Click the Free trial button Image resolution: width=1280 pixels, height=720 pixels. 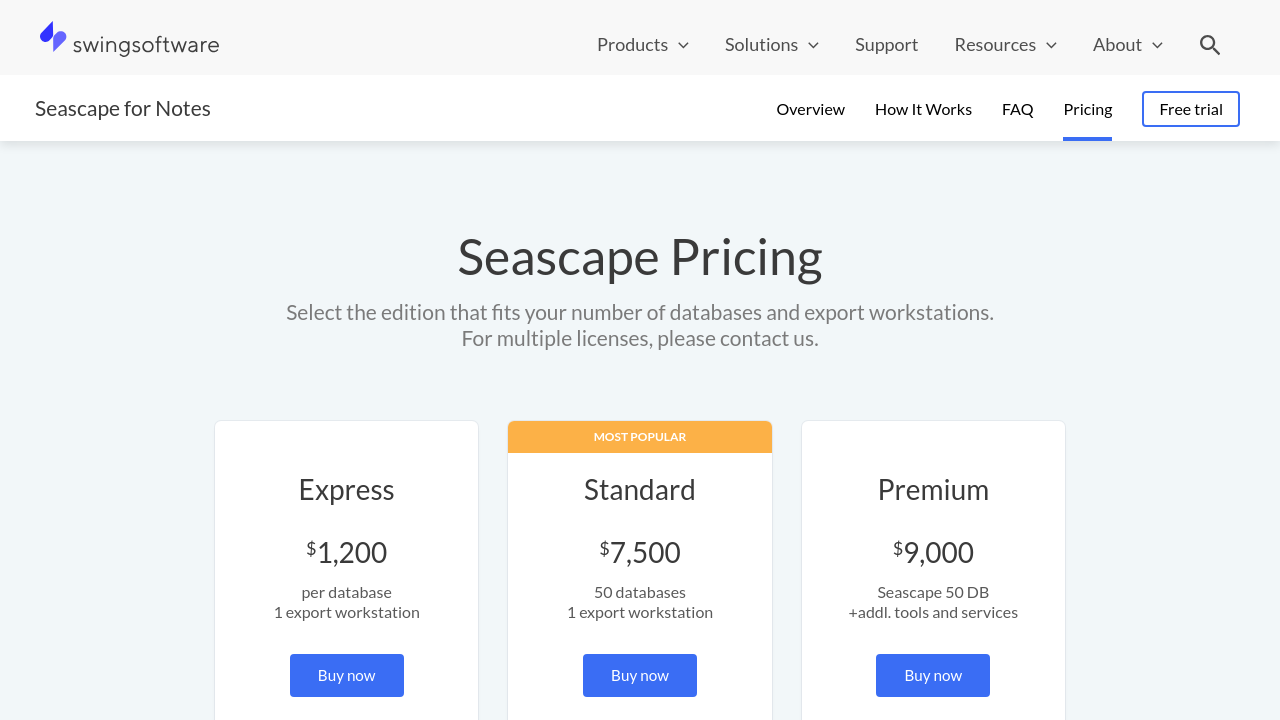coord(1190,109)
